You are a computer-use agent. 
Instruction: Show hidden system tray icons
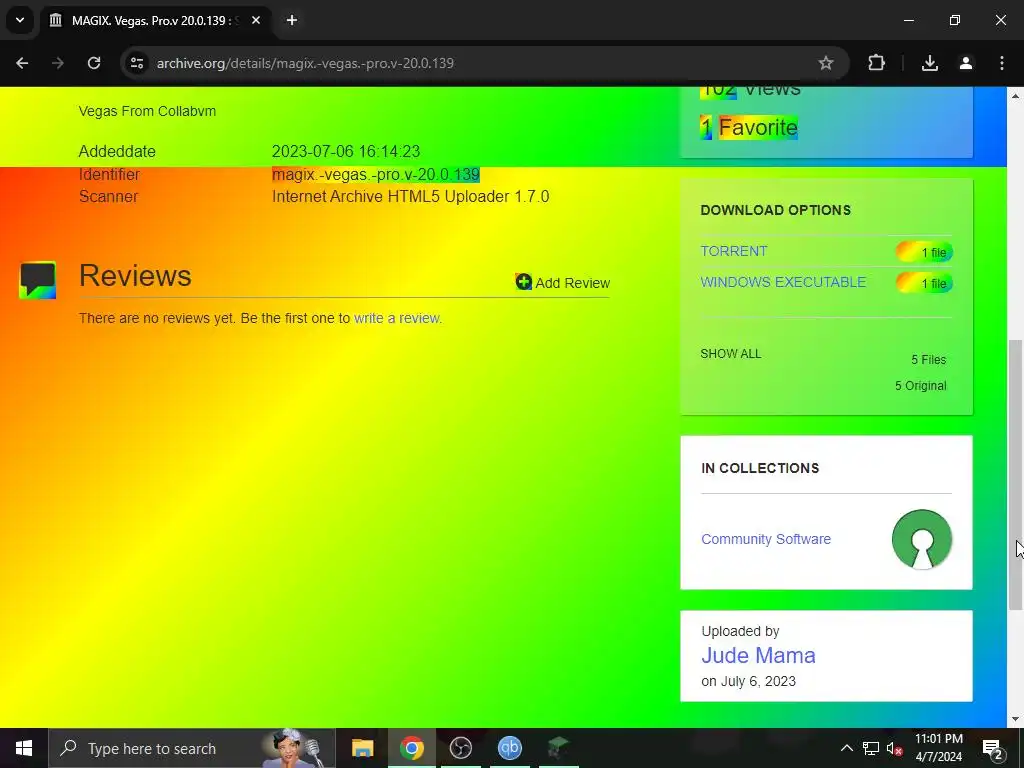846,748
